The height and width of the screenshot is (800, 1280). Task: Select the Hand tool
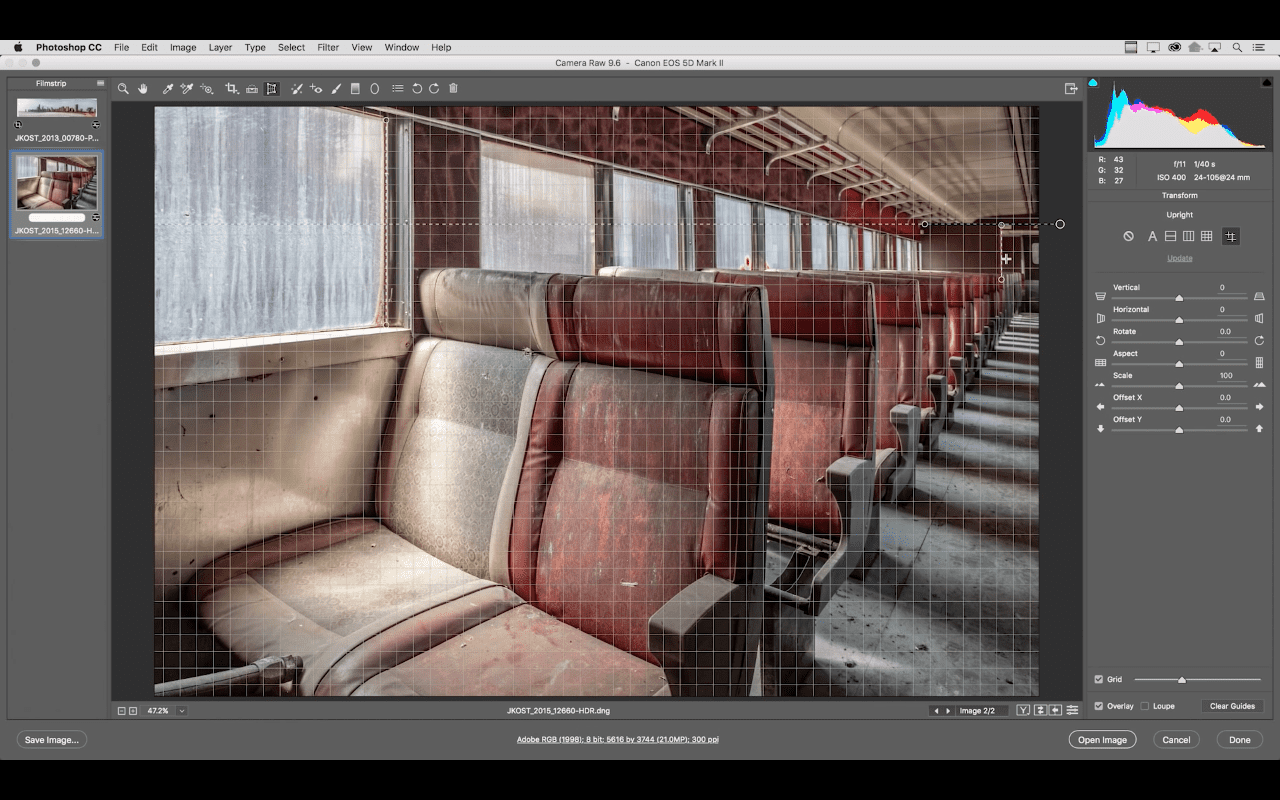pyautogui.click(x=143, y=89)
